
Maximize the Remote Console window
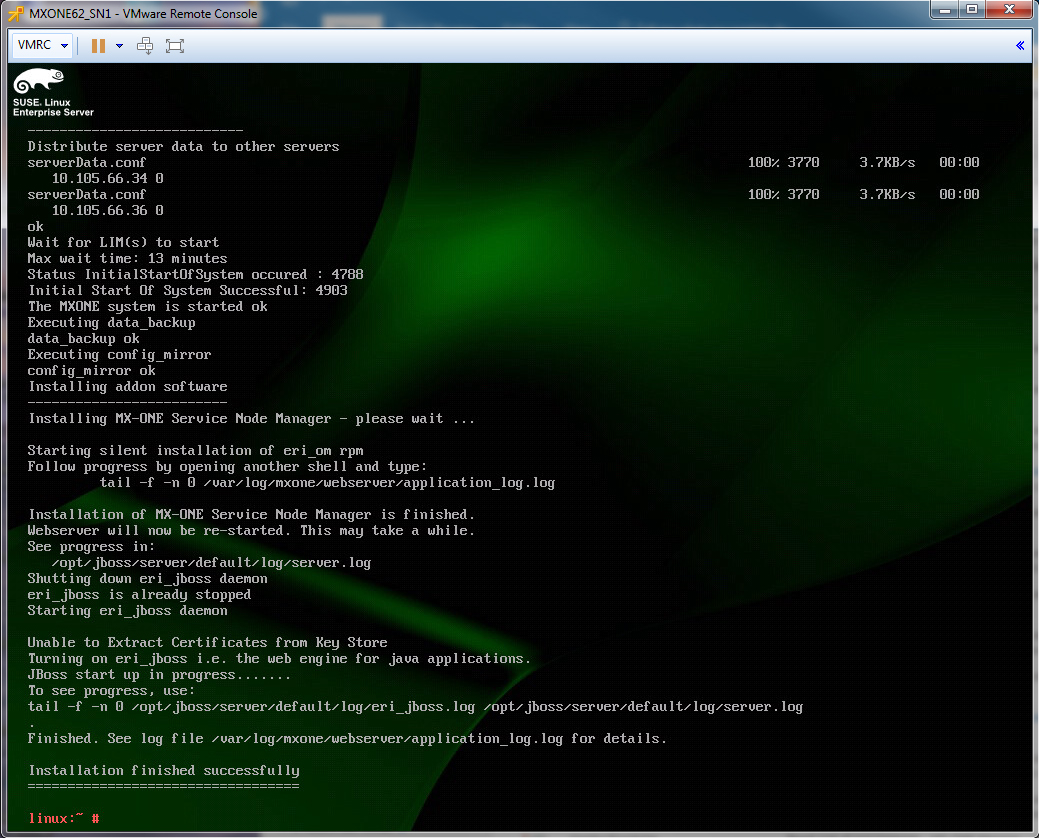coord(971,11)
